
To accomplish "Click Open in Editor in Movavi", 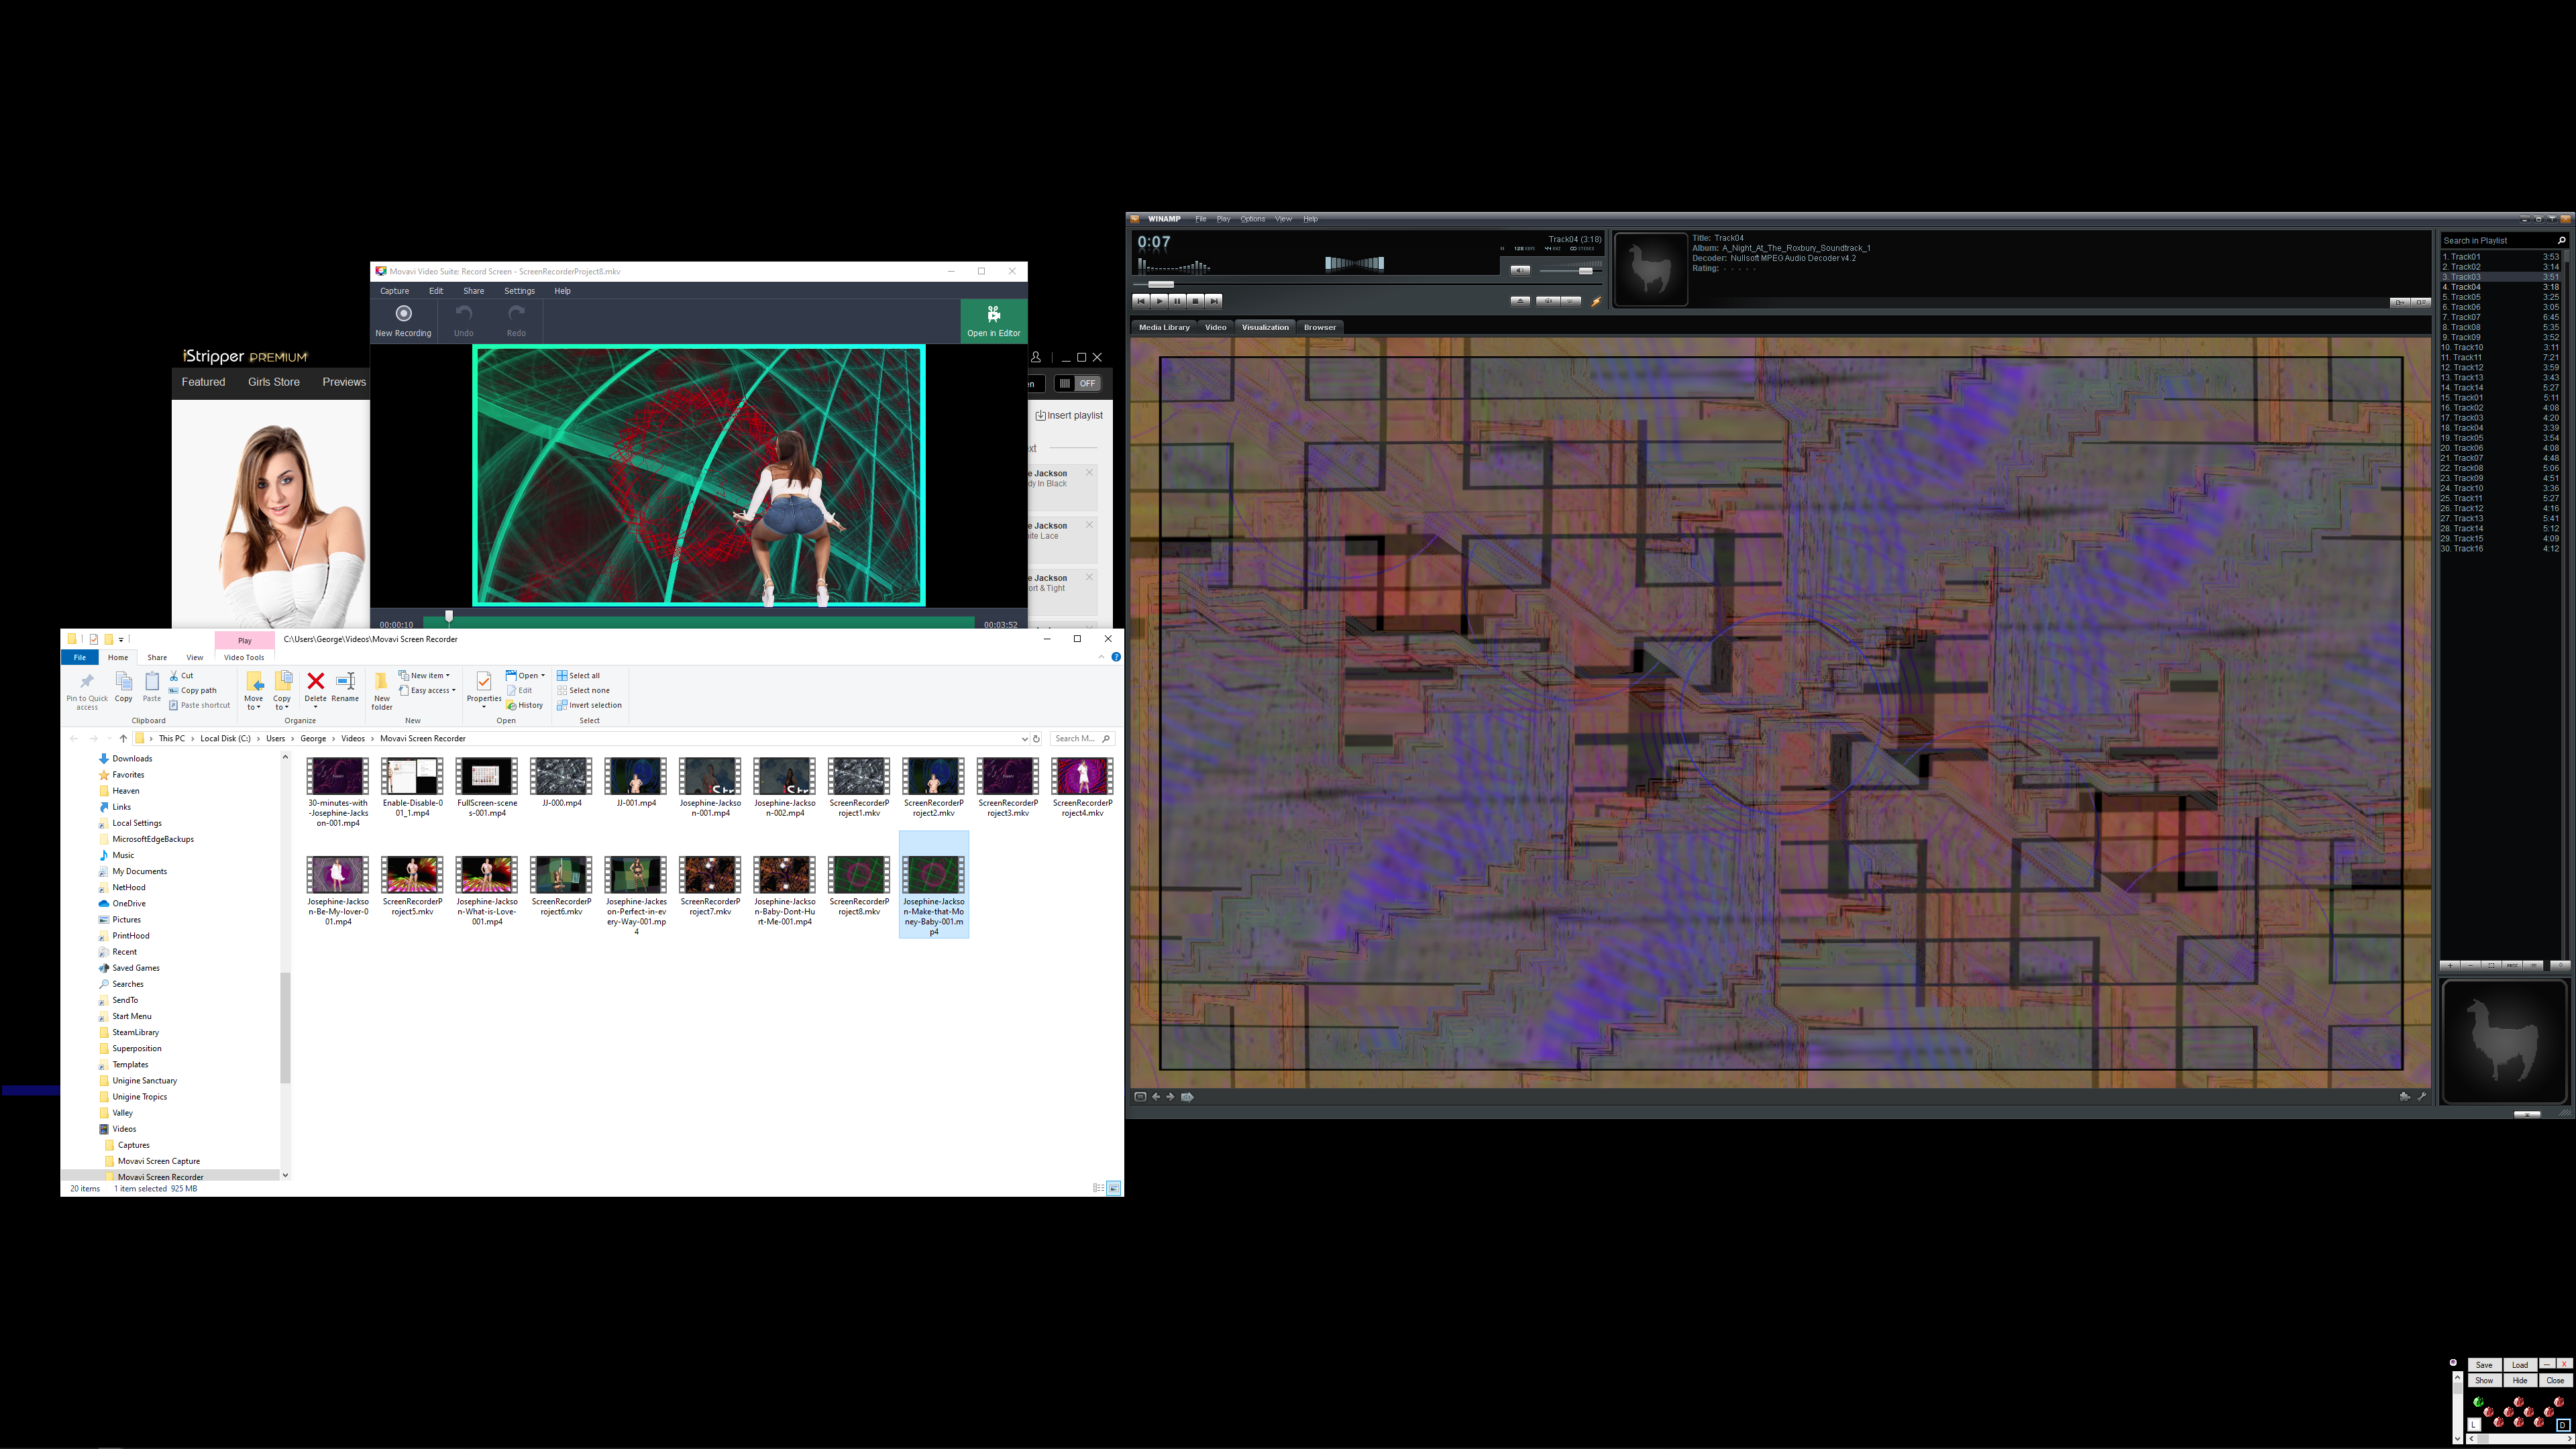I will coord(993,321).
